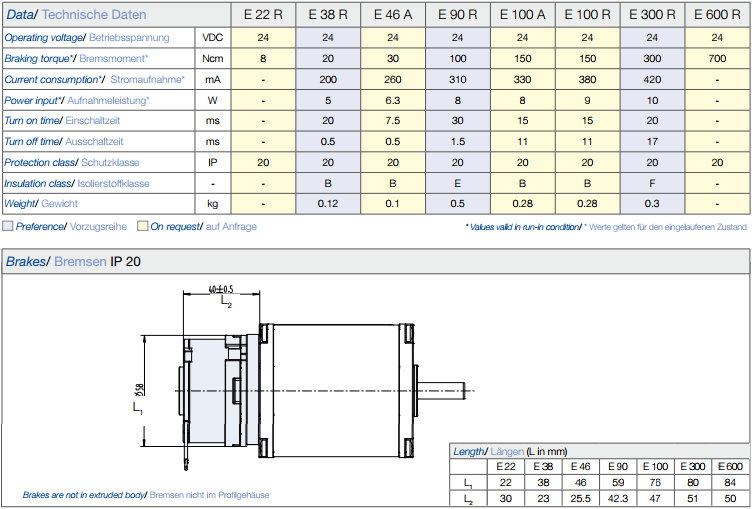Click the grey Preference legend swatch
The width and height of the screenshot is (752, 509).
pyautogui.click(x=8, y=226)
